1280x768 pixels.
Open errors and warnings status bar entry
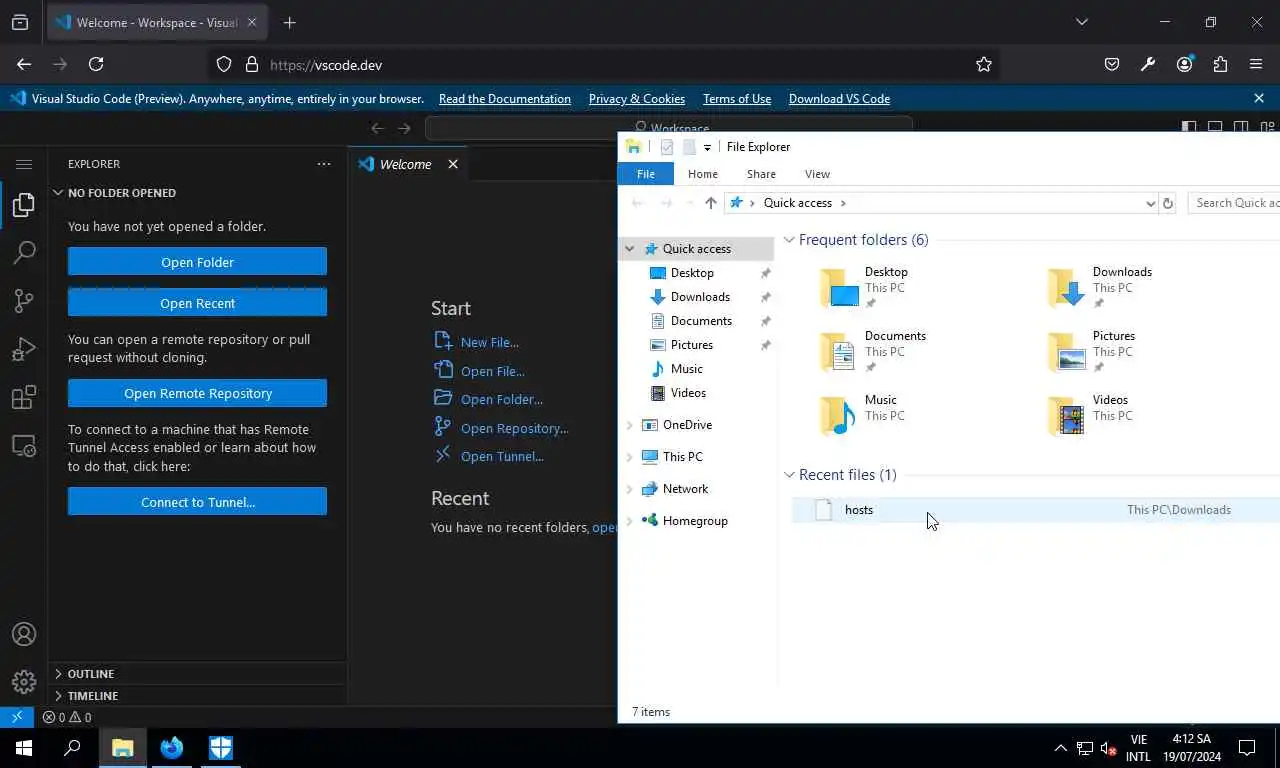coord(67,717)
